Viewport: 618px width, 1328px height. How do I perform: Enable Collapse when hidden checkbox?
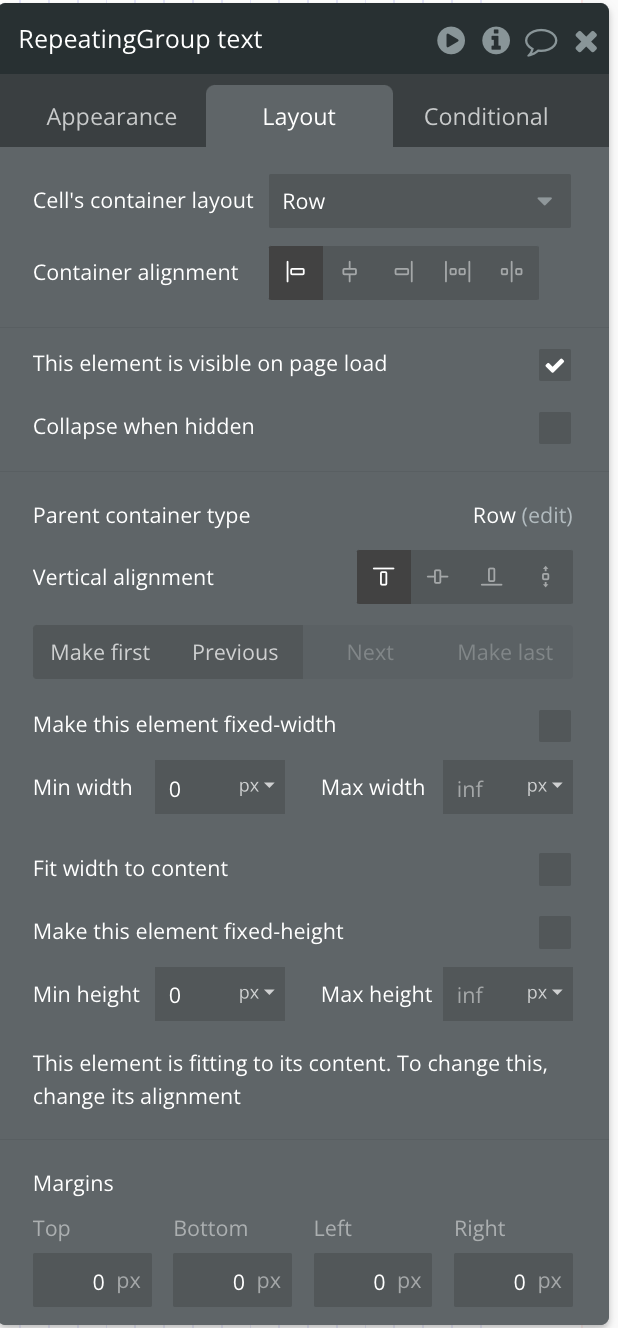(x=555, y=428)
